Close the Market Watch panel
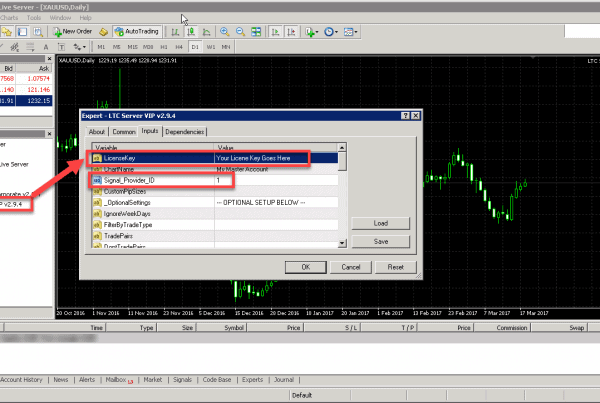Screen dimensions: 600x403 pyautogui.click(x=49, y=59)
